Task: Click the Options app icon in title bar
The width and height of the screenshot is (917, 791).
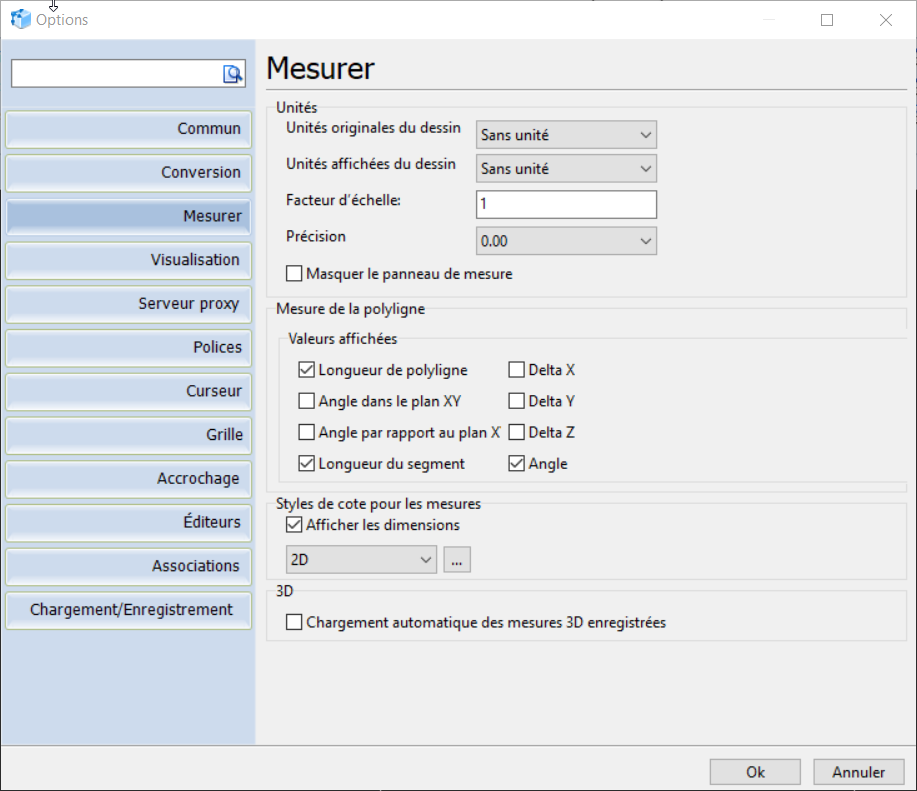Action: [20, 19]
